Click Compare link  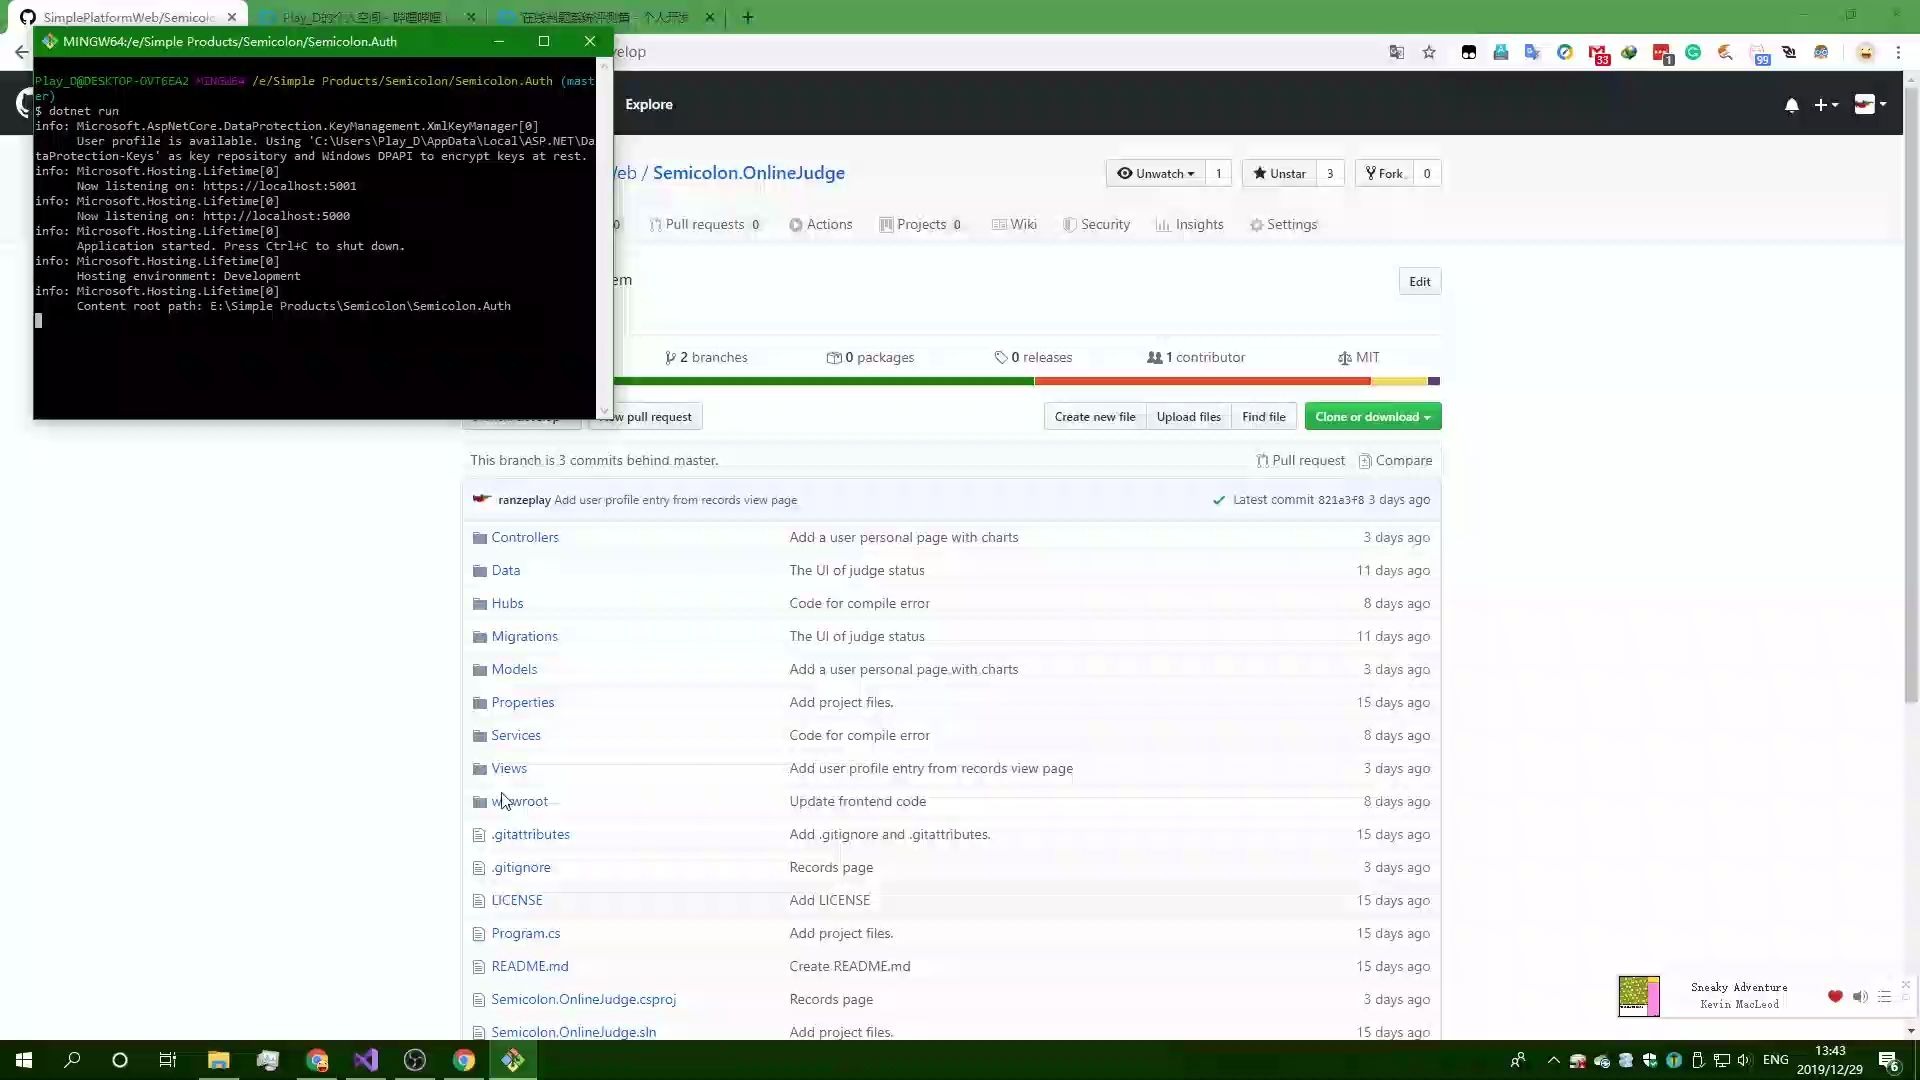(1395, 460)
